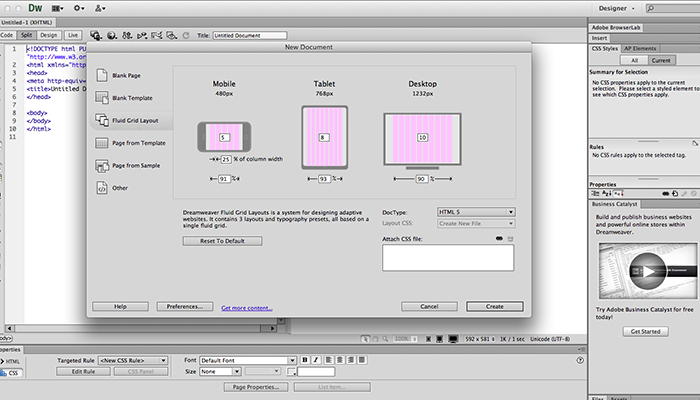Click Show List View A-Z icon
This screenshot has height=400, width=700.
pos(607,193)
